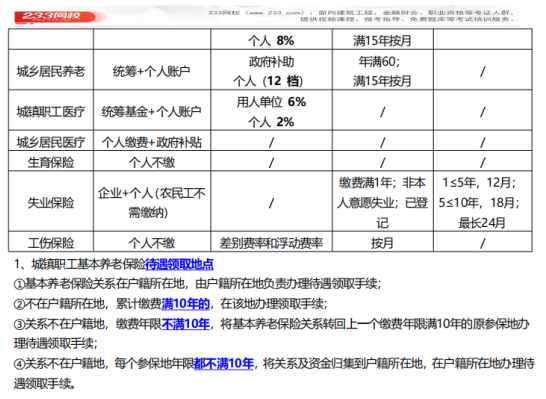Click the 满10年的 highlighted link
The image size is (546, 399).
click(x=186, y=304)
